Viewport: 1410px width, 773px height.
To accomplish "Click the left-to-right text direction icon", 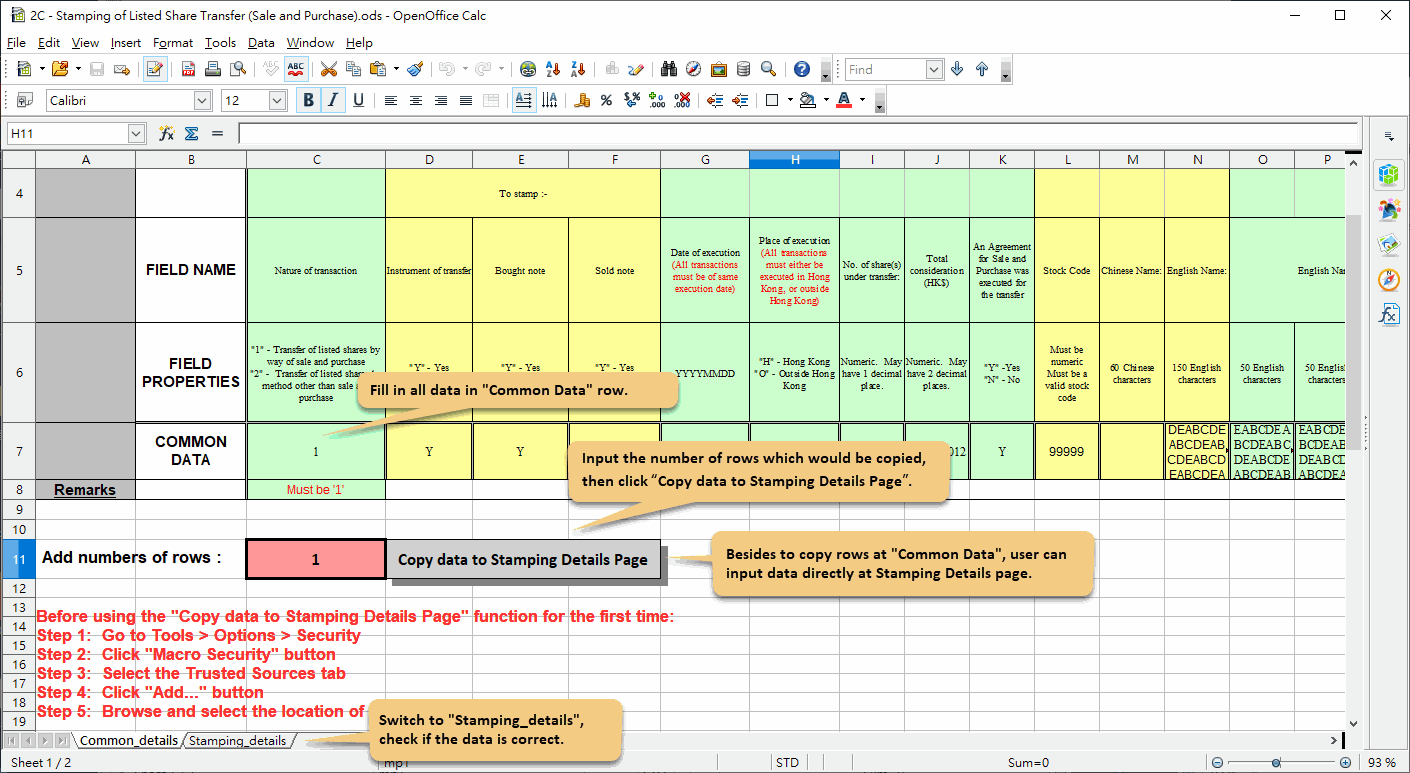I will pyautogui.click(x=524, y=100).
